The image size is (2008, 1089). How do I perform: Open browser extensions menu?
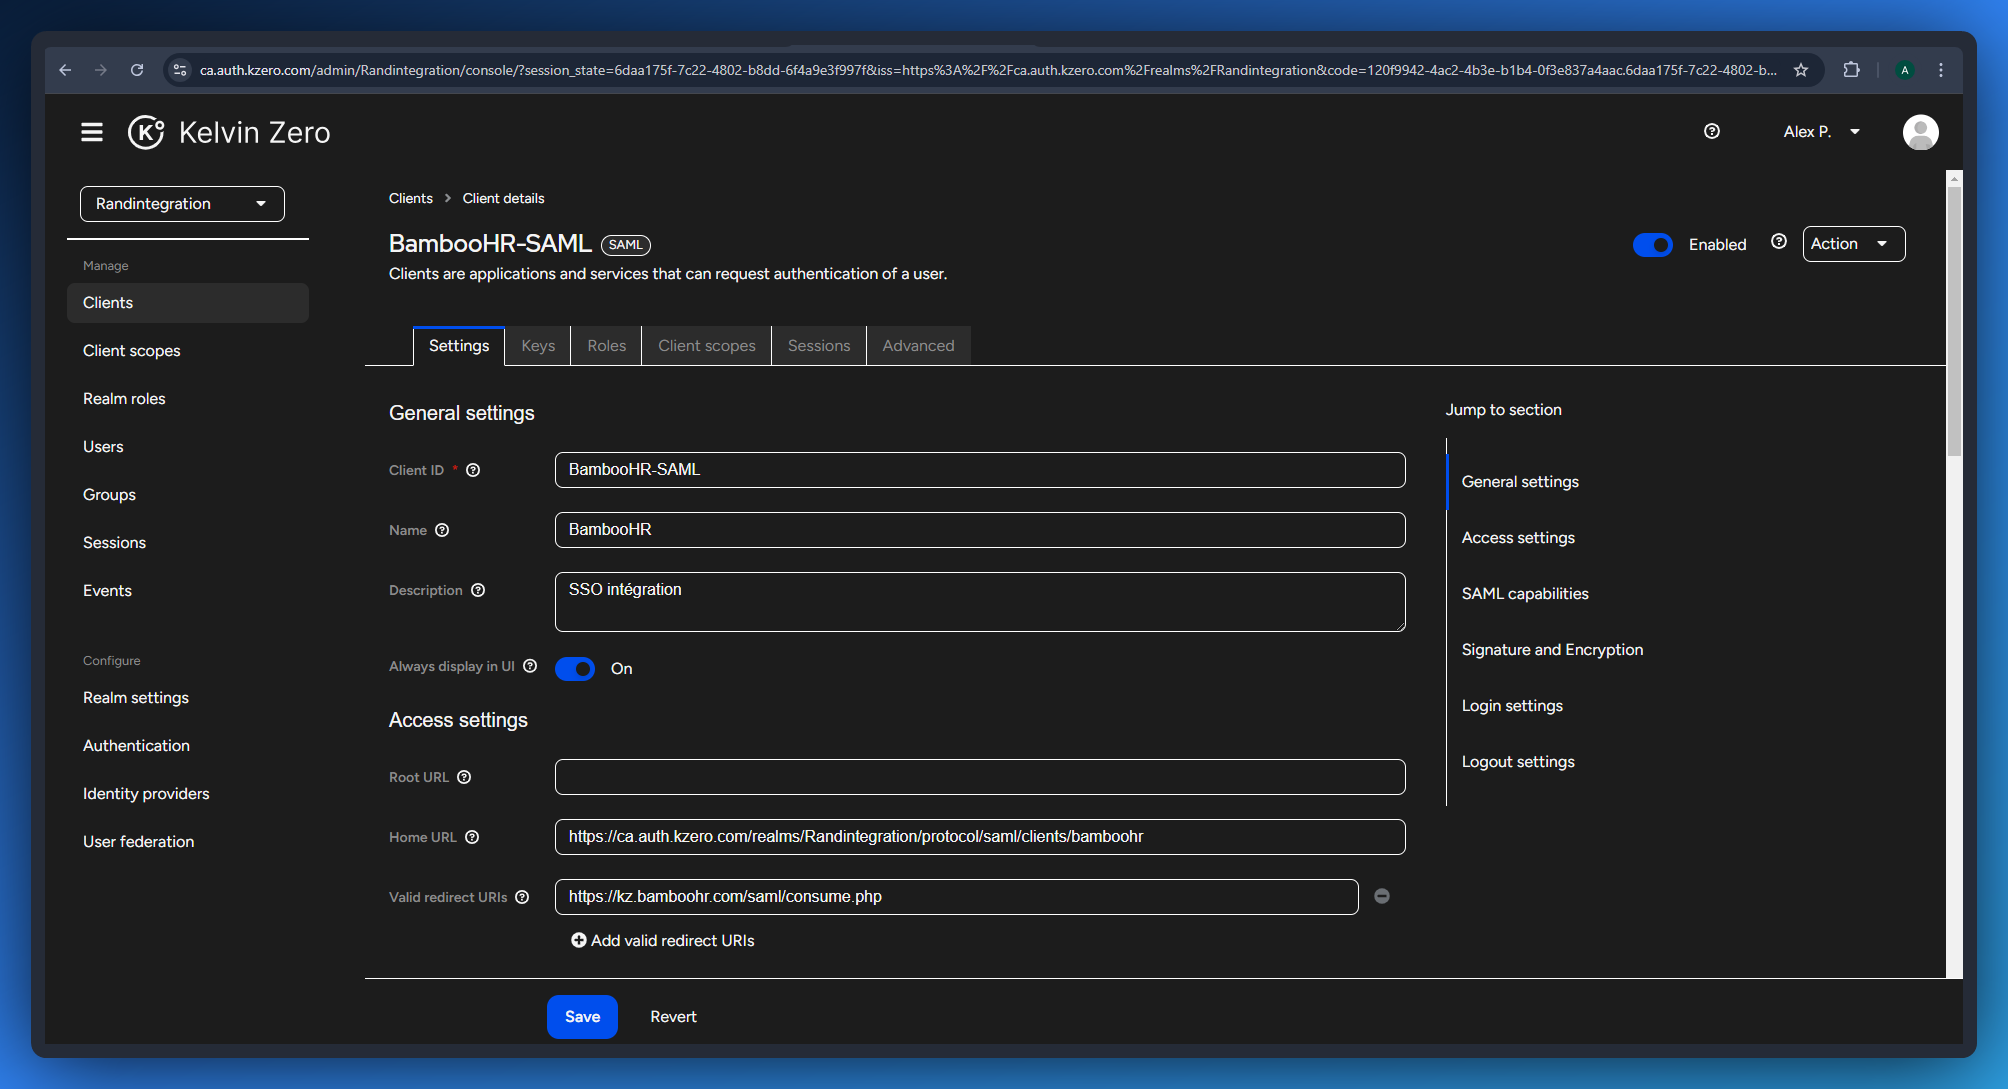click(x=1851, y=70)
